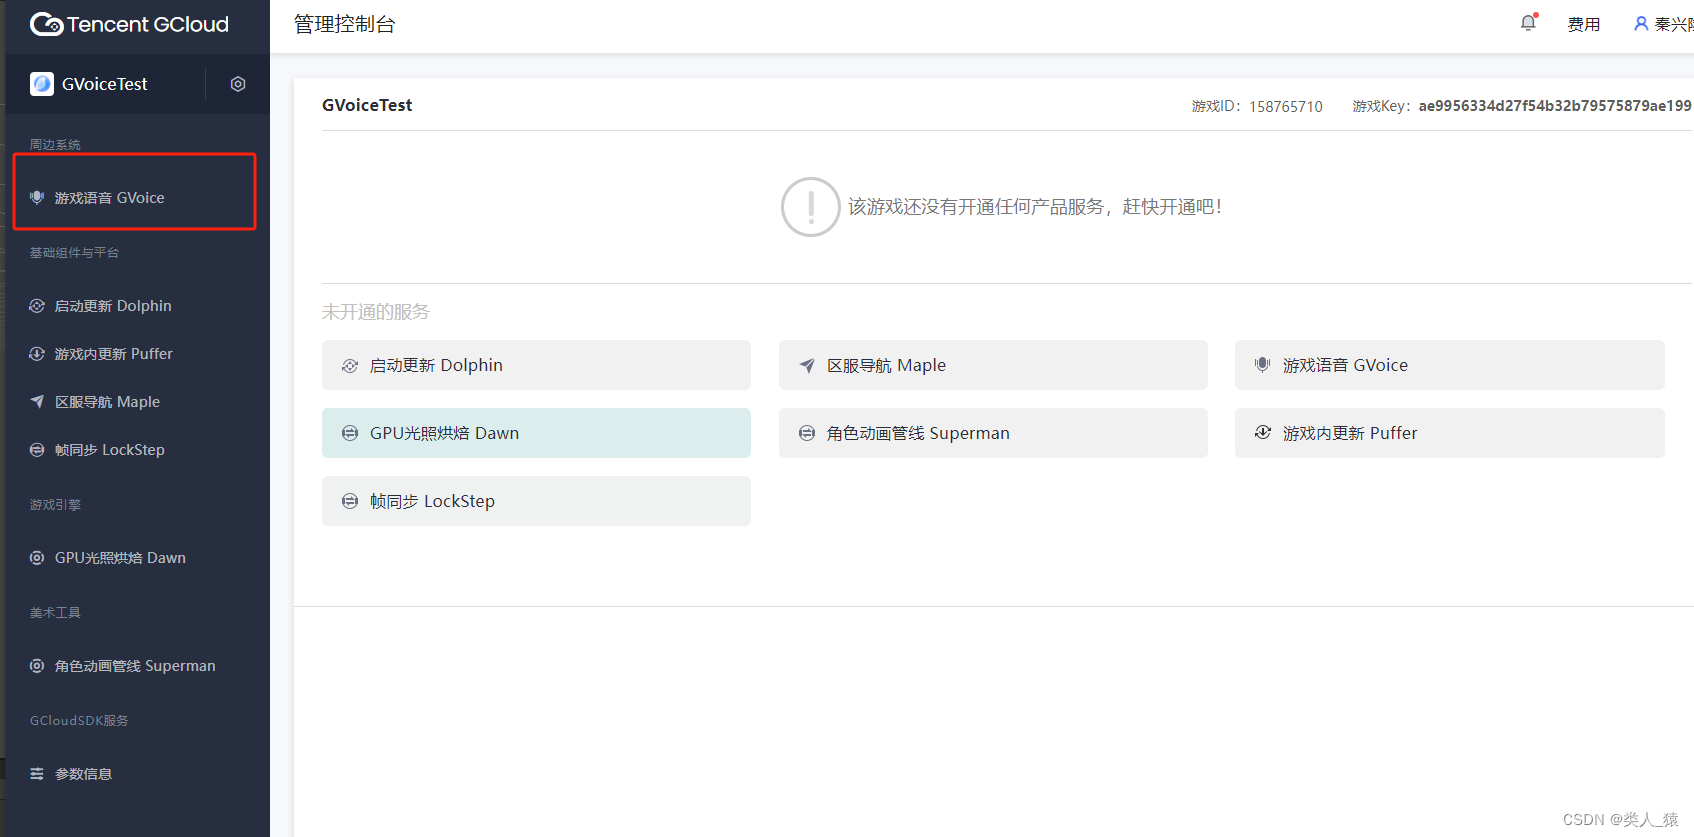Click the LockStep icon in sidebar
The width and height of the screenshot is (1694, 837).
pos(37,450)
